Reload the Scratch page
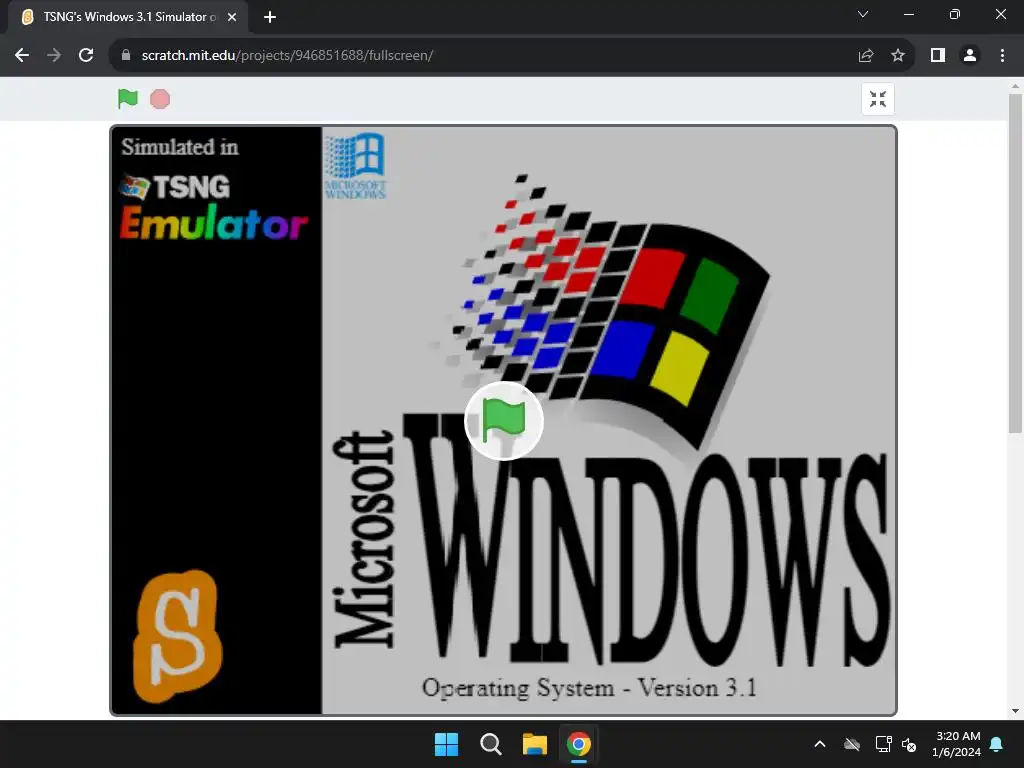1024x768 pixels. coord(86,55)
